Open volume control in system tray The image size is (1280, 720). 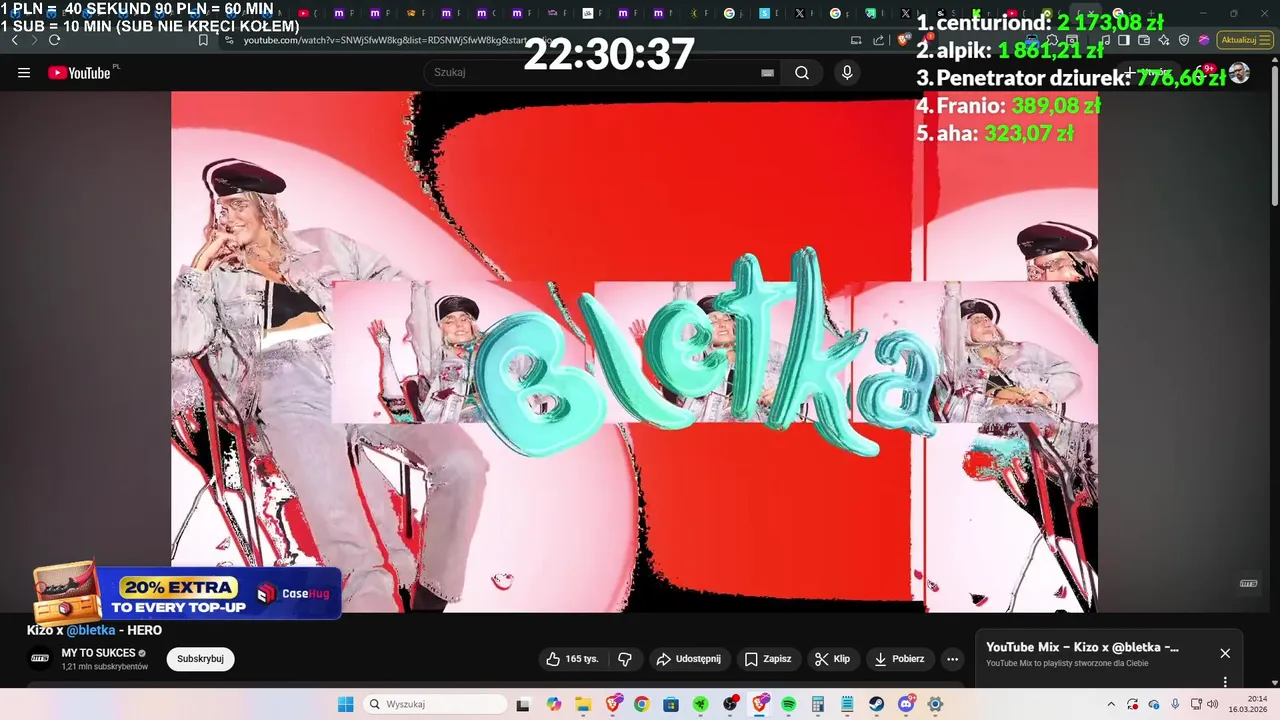click(1214, 704)
